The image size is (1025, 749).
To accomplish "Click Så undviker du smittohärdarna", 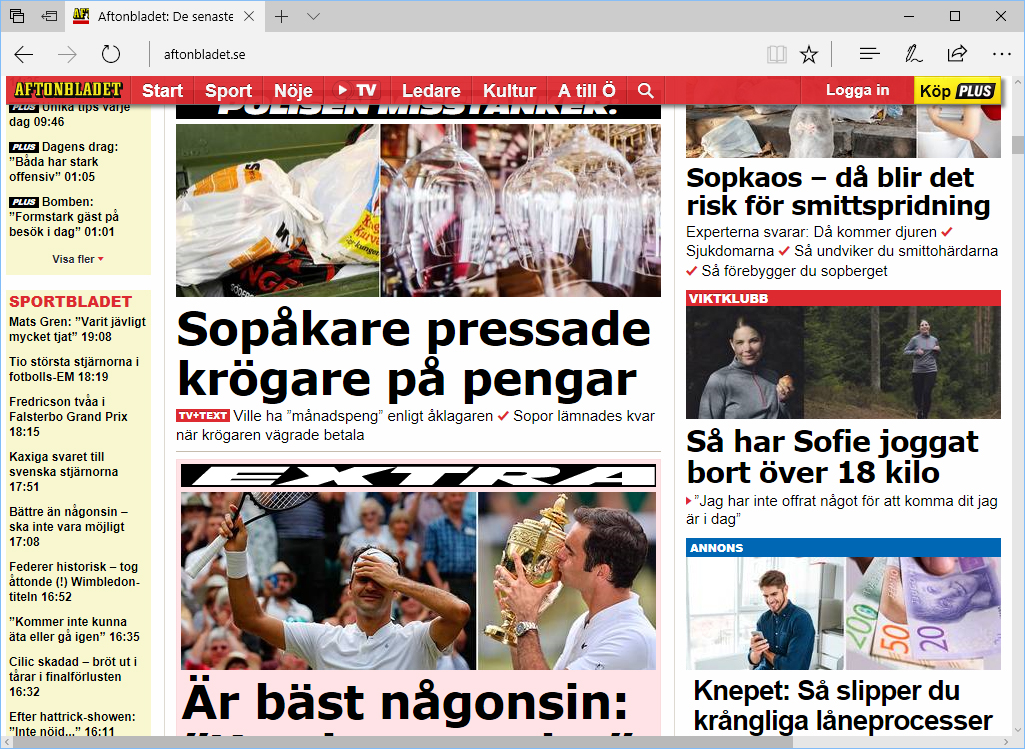I will click(x=896, y=251).
